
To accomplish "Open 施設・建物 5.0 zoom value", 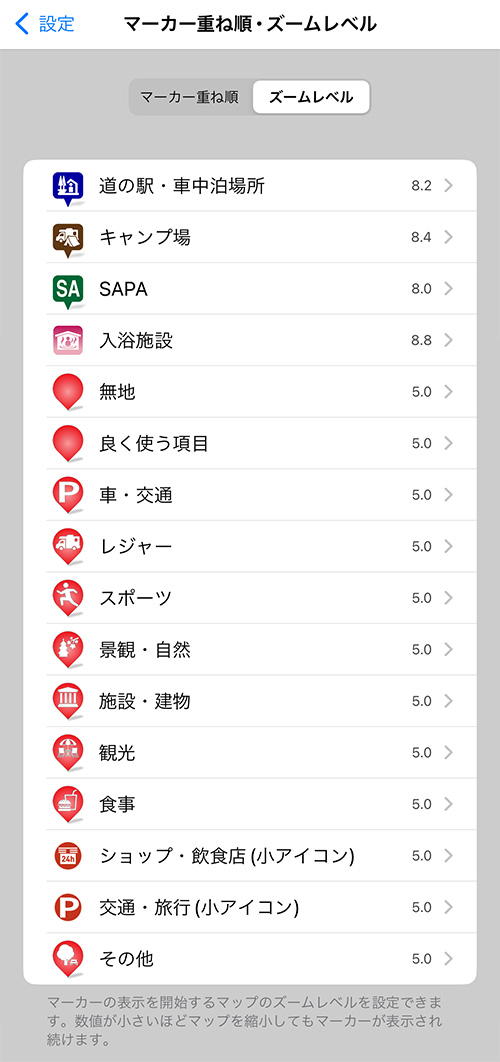I will 421,701.
